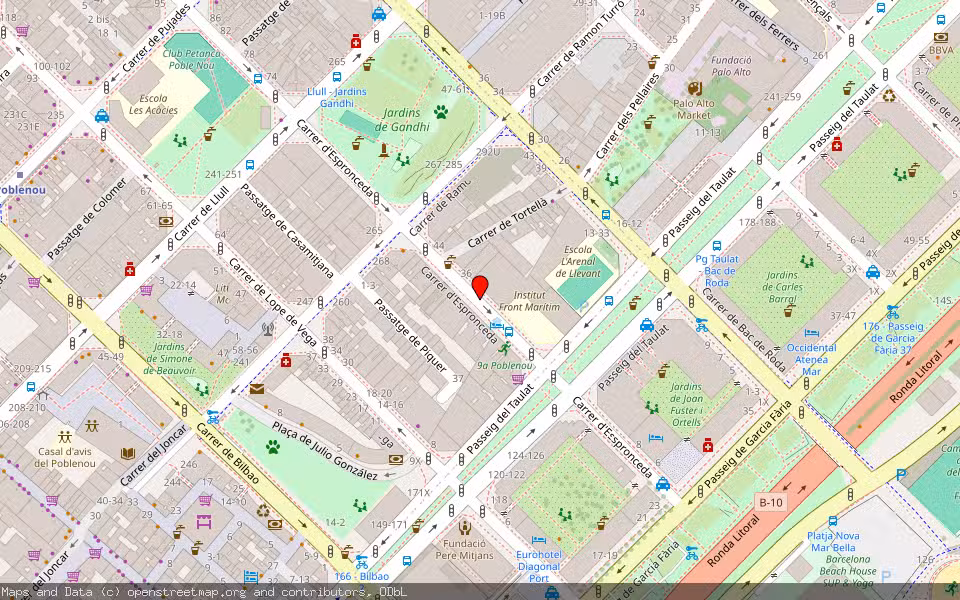This screenshot has height=600, width=960.
Task: Click the Carrer de Tortellà street label
Action: 508,223
